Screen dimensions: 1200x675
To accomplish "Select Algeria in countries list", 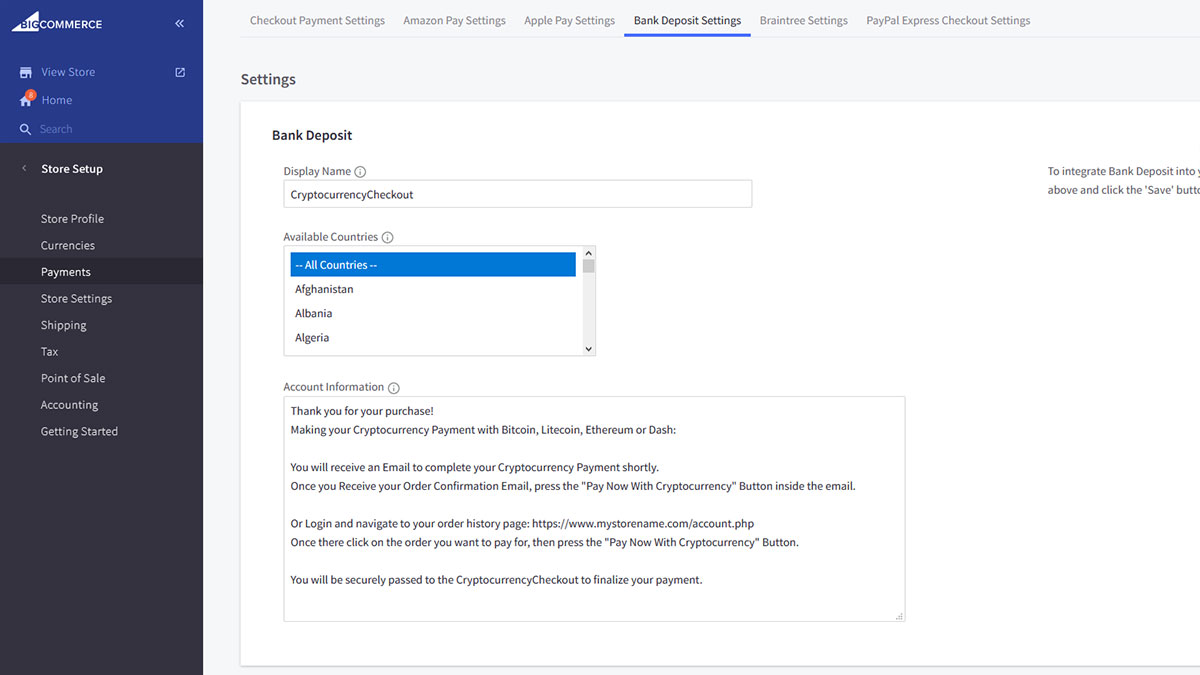I will (x=433, y=338).
